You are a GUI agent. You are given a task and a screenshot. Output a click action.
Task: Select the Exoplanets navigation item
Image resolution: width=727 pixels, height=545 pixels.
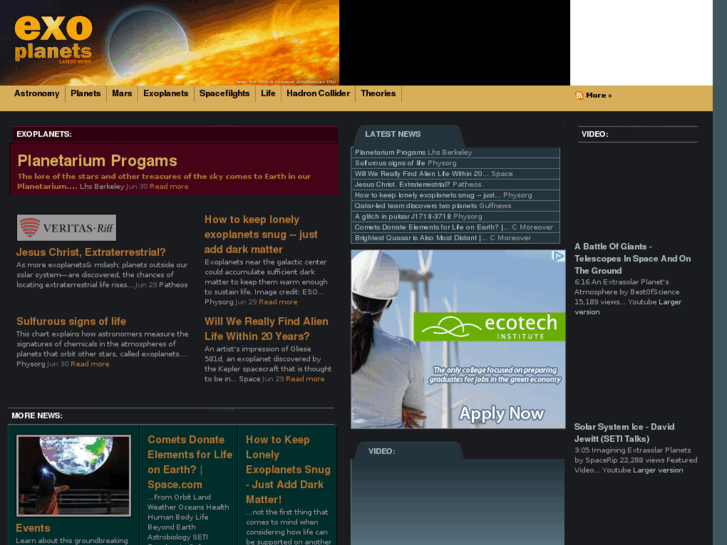pos(166,93)
